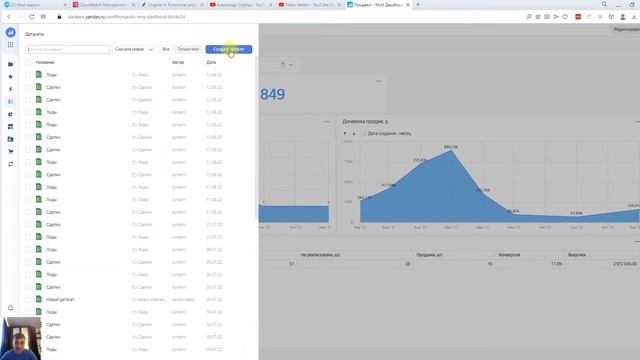Open the 'Сначала новые' sort dropdown
Screen dimensions: 640x360
pyautogui.click(x=133, y=49)
